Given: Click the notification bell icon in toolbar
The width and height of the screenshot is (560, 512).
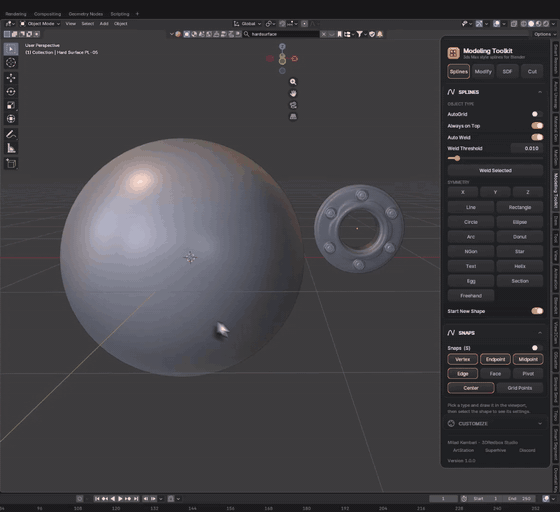Looking at the screenshot, I should click(x=380, y=34).
